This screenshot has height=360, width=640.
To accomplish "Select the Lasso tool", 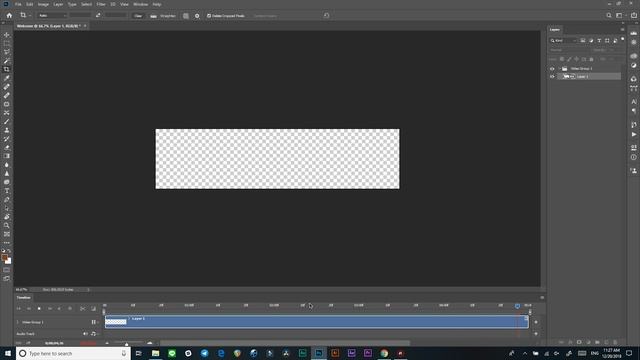I will (x=7, y=52).
